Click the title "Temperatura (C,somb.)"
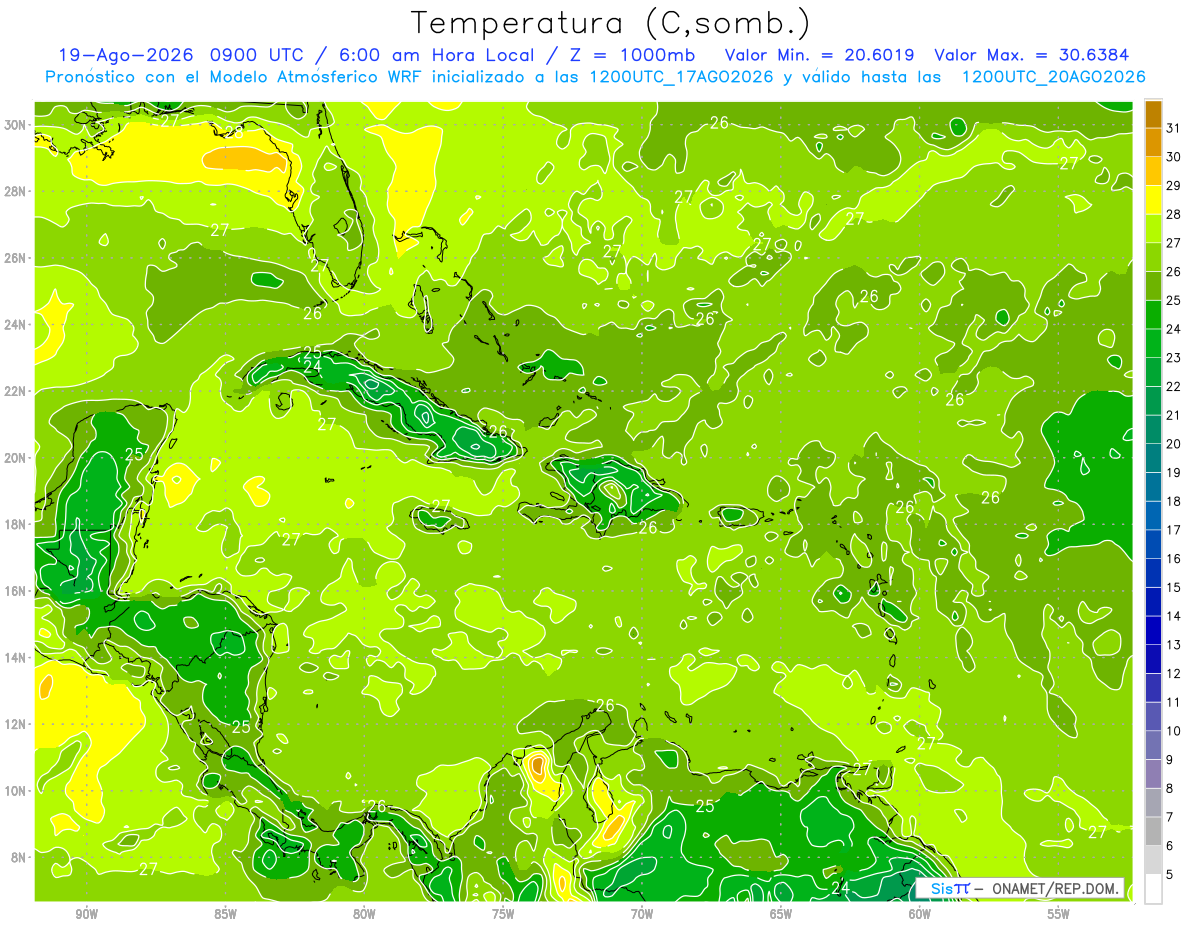Screen dimensions: 1200x927 (611, 23)
